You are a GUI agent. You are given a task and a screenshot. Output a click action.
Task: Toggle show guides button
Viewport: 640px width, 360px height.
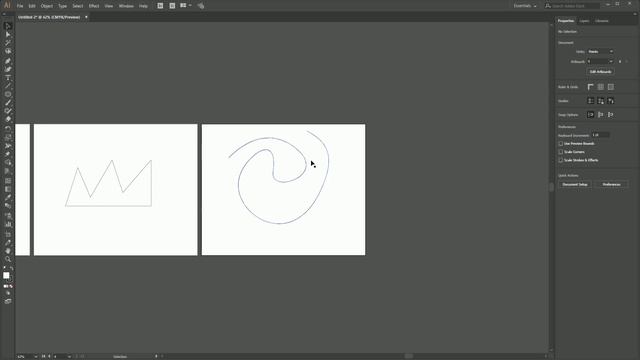tap(591, 101)
